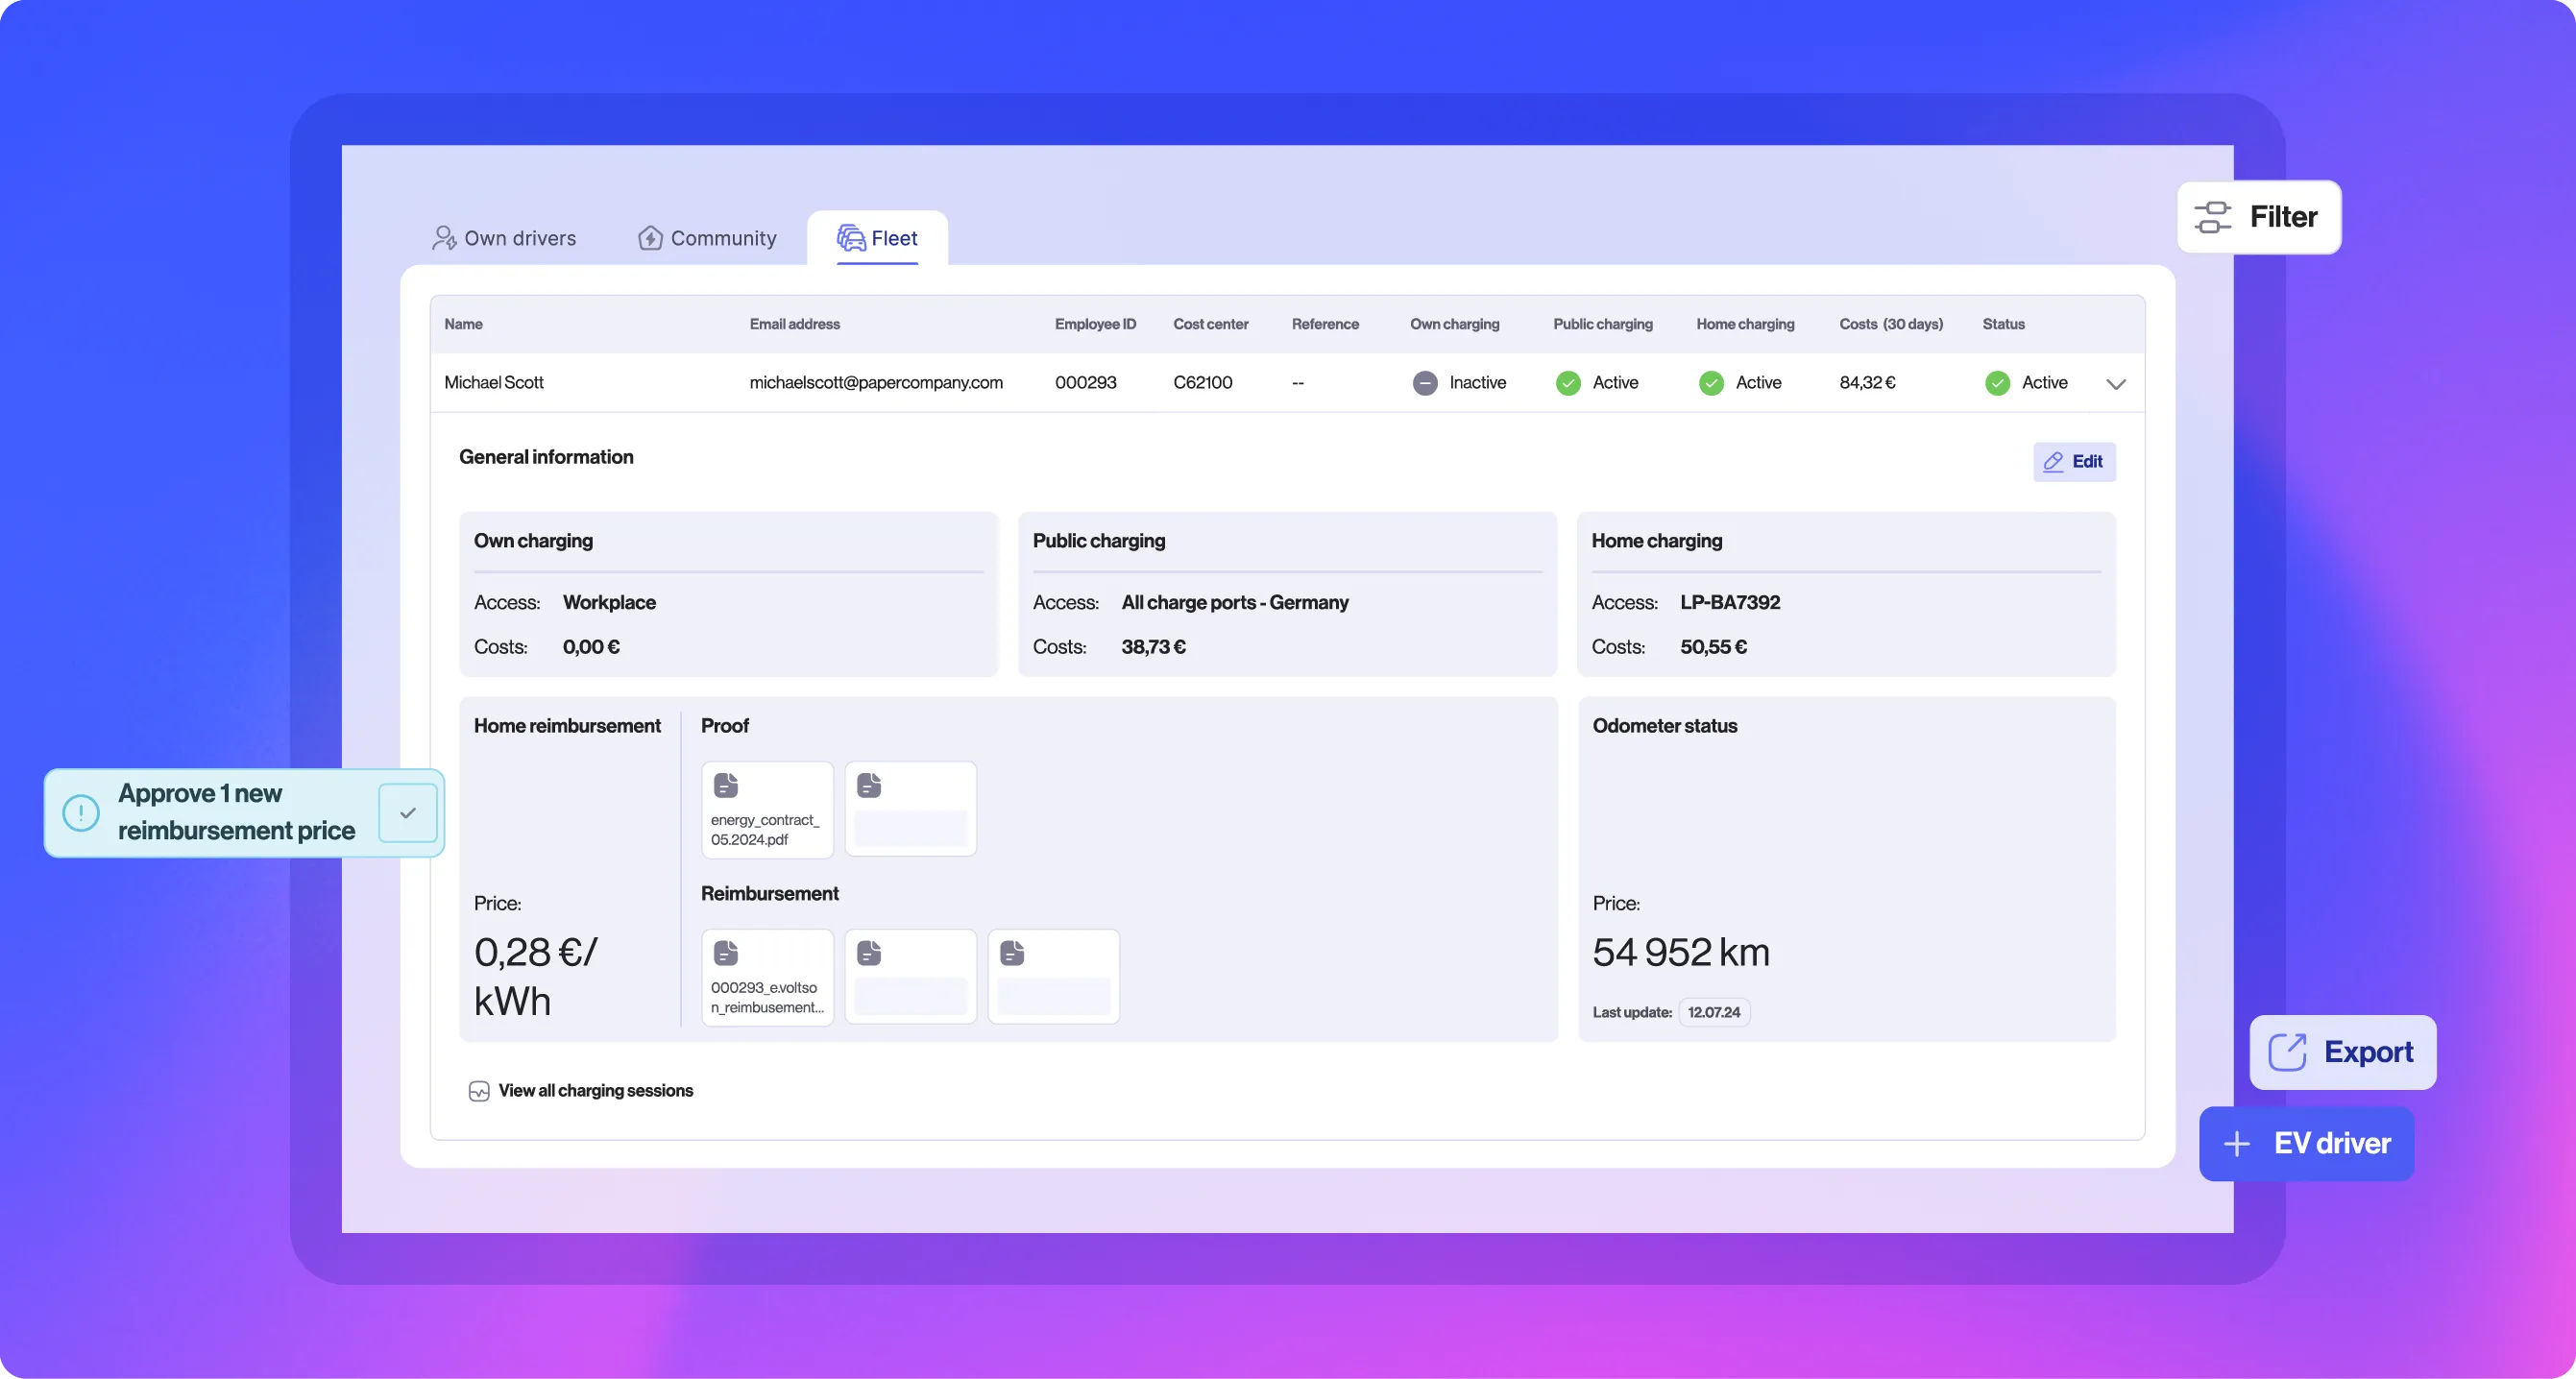
Task: Open View all charging sessions
Action: (595, 1091)
